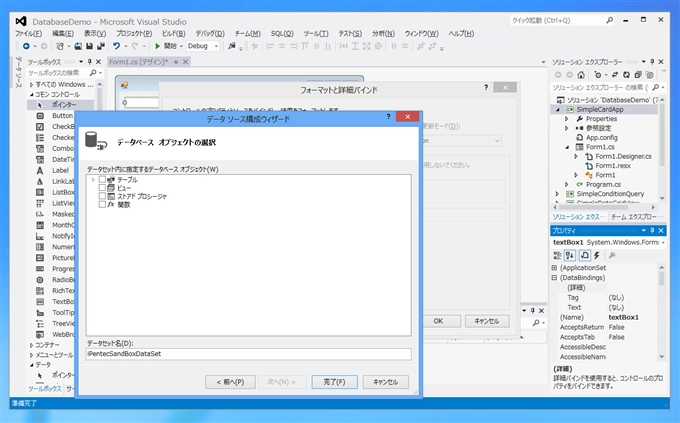Click the Open File toolbar icon
This screenshot has height=423, width=680.
(x=78, y=46)
